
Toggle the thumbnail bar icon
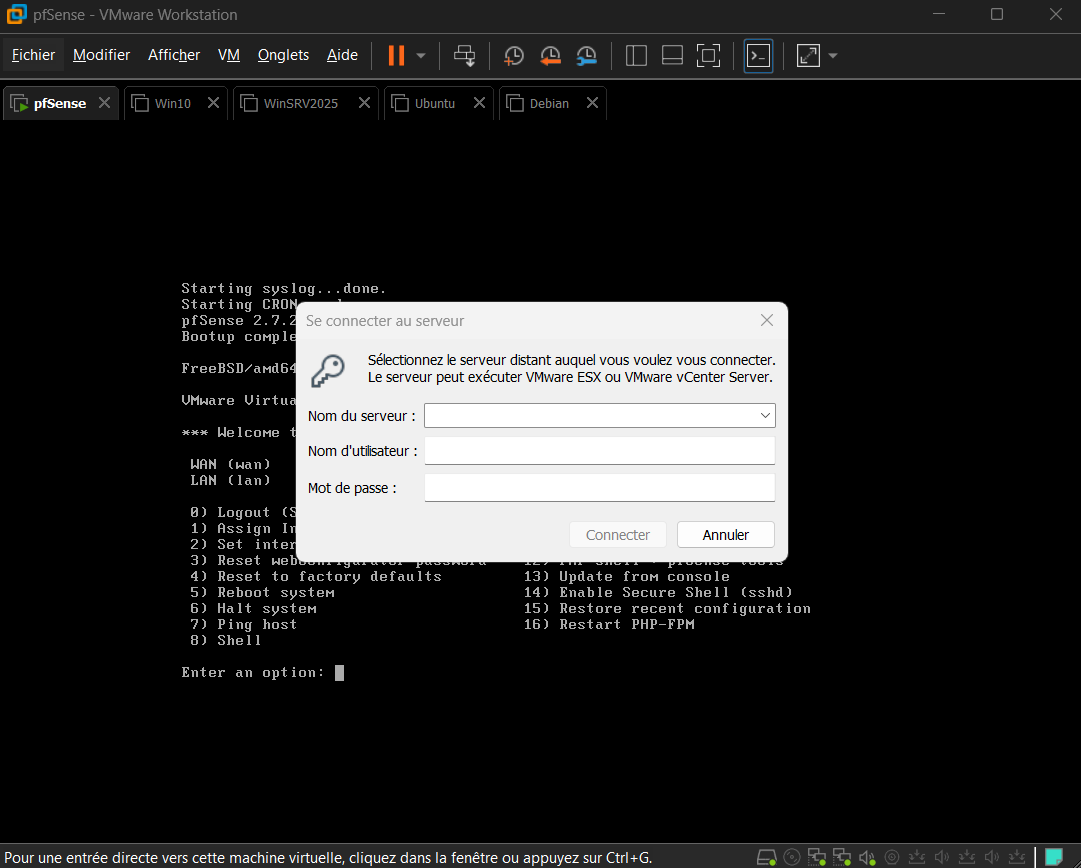[x=672, y=55]
